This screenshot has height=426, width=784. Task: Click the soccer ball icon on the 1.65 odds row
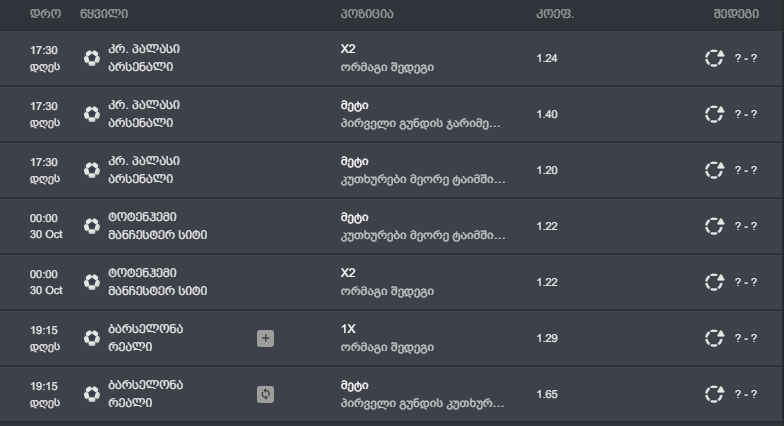tap(92, 394)
